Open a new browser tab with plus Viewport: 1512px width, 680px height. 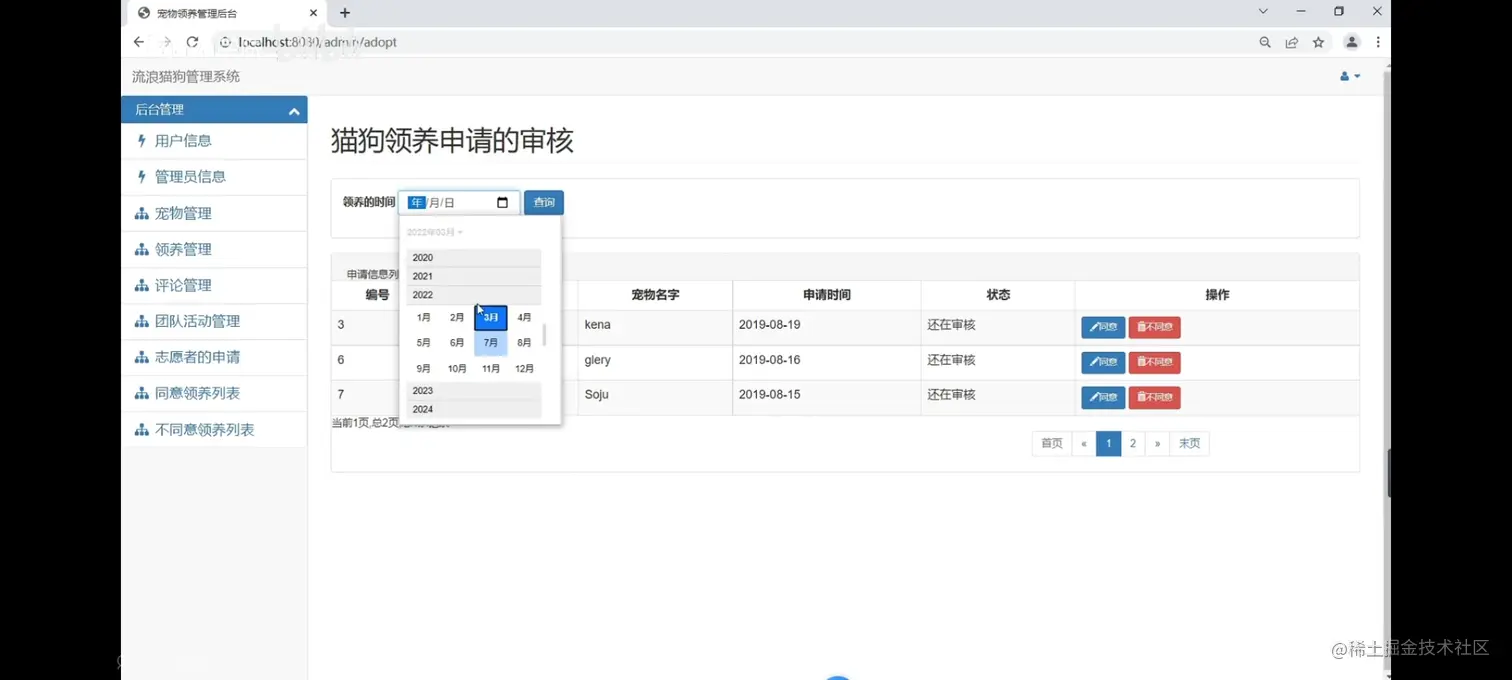[345, 13]
